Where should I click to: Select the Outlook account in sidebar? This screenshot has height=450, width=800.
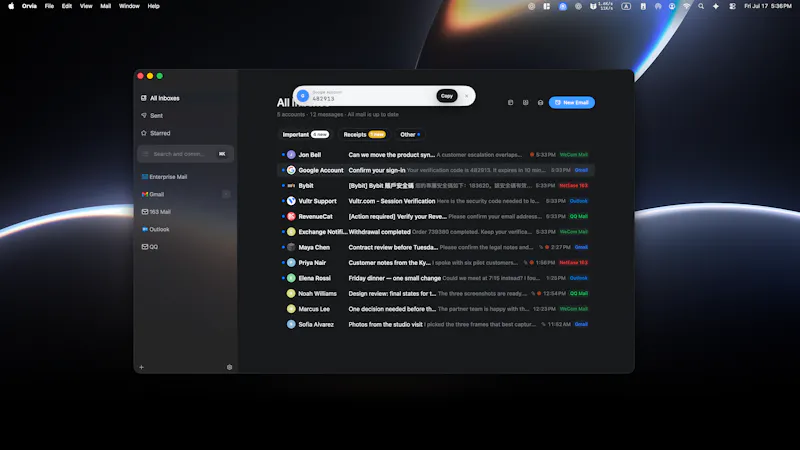(x=185, y=229)
